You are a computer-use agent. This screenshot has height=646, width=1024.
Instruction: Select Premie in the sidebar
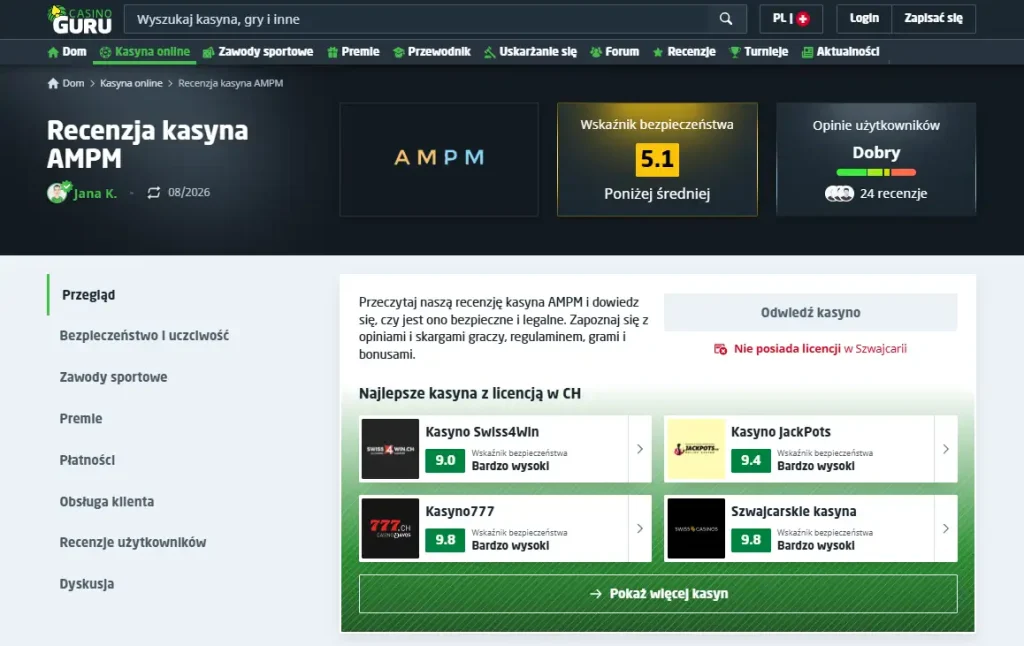81,419
